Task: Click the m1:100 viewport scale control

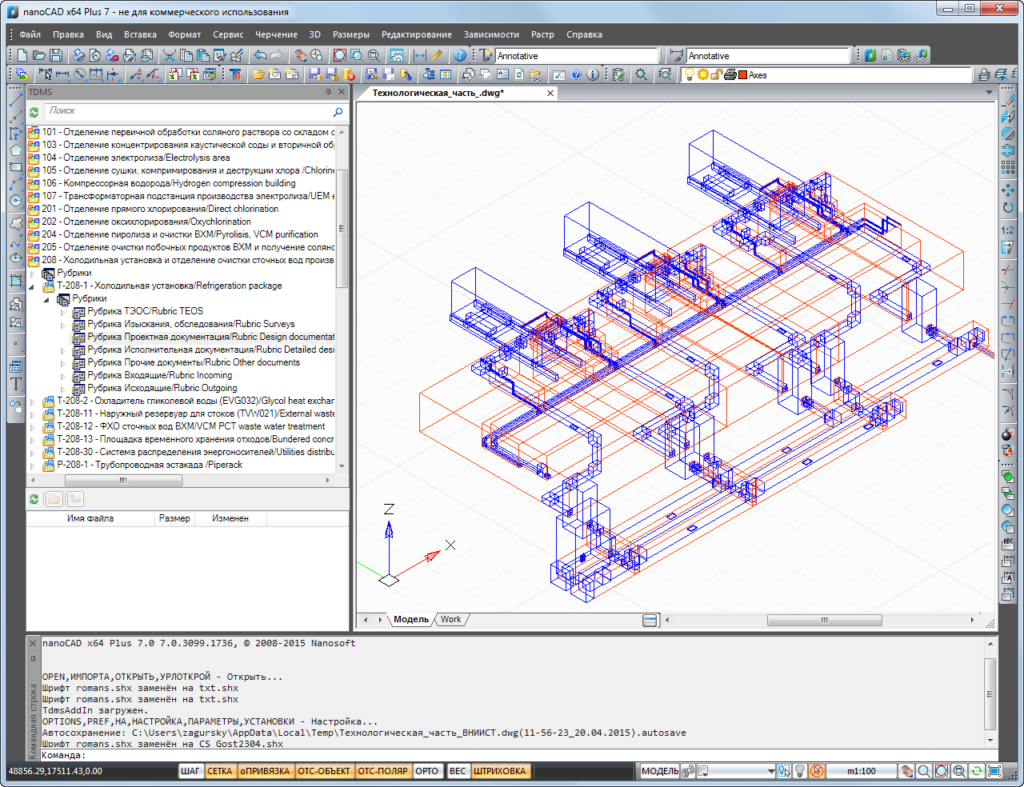Action: pos(862,772)
